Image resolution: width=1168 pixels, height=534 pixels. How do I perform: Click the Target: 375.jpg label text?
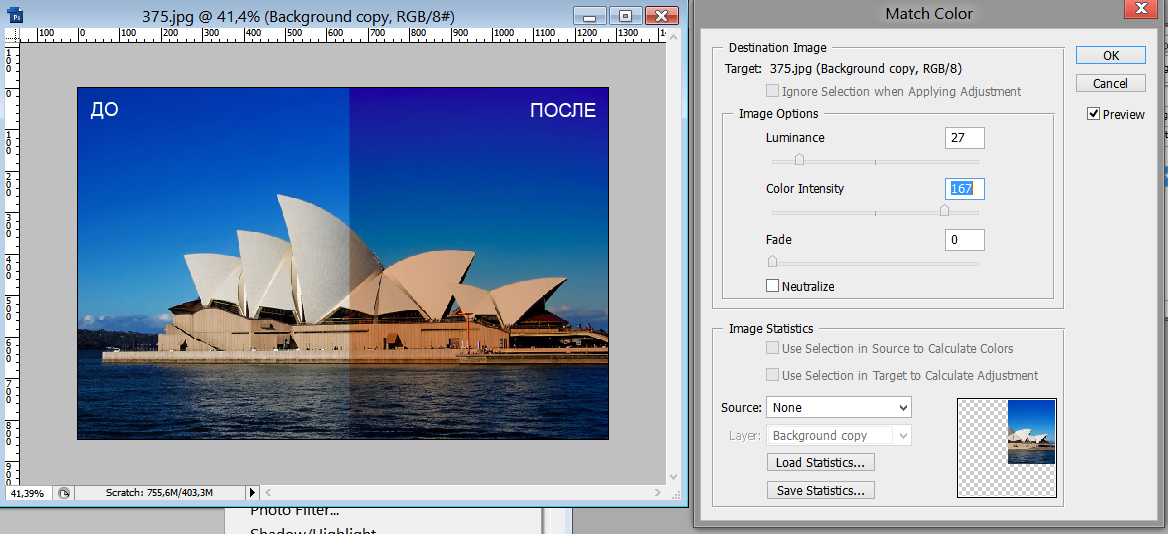pyautogui.click(x=843, y=69)
